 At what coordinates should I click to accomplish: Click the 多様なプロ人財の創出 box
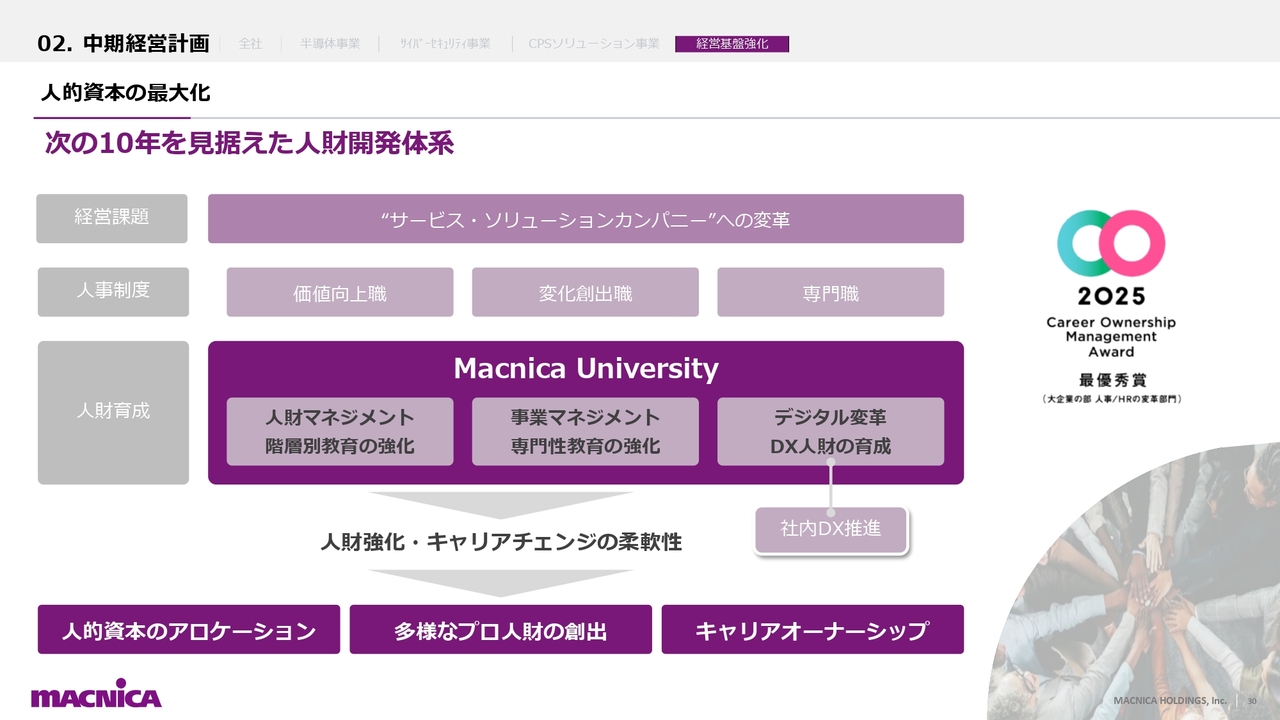[x=500, y=630]
